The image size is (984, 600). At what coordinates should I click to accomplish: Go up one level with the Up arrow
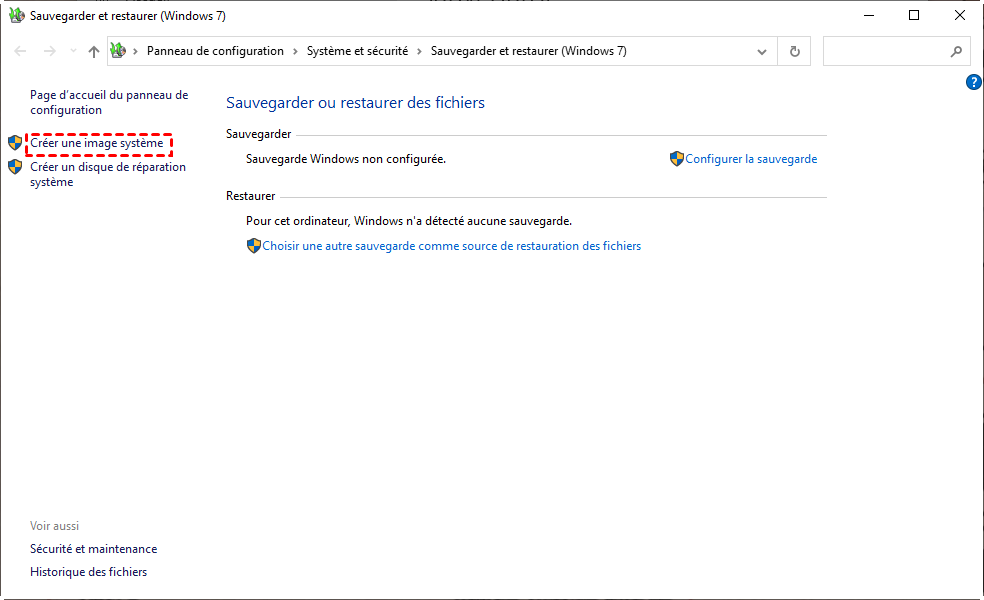point(94,51)
